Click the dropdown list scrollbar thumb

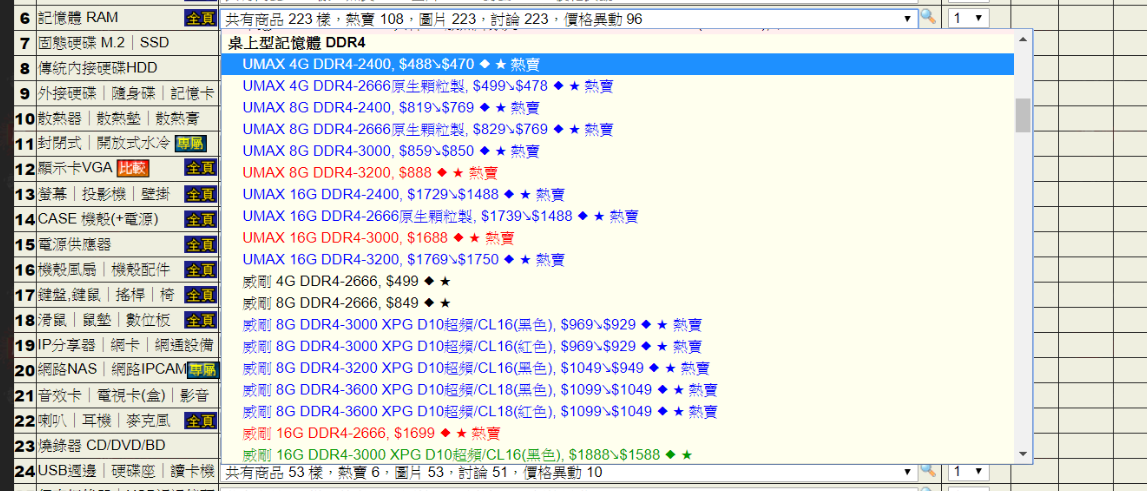pos(1022,115)
